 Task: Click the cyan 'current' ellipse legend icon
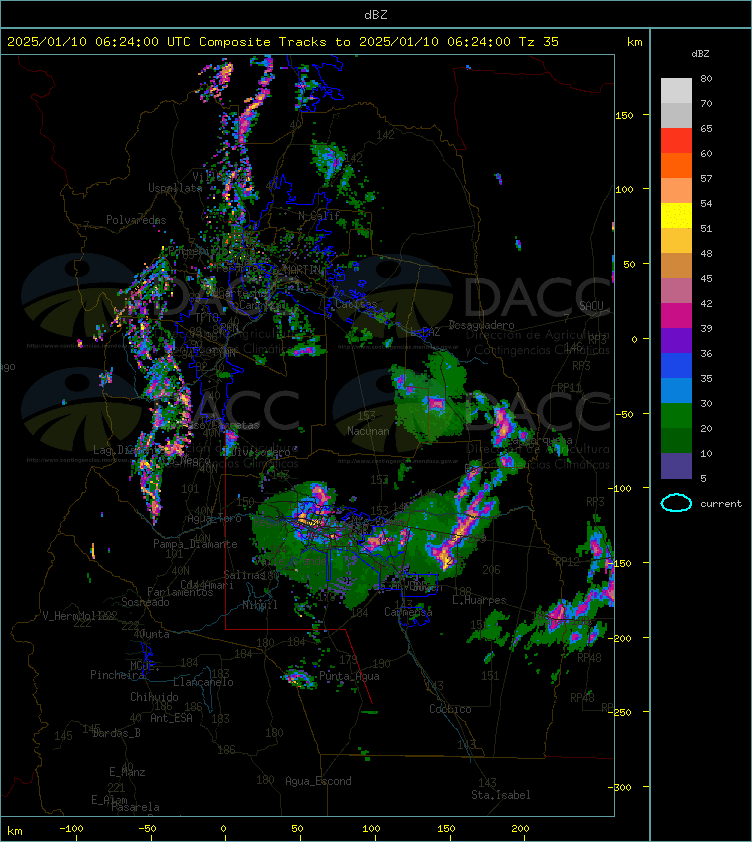676,503
